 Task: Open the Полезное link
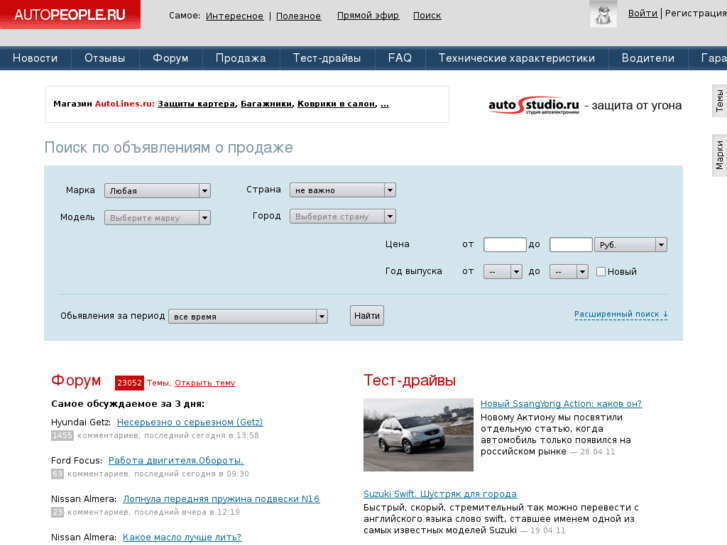coord(298,16)
